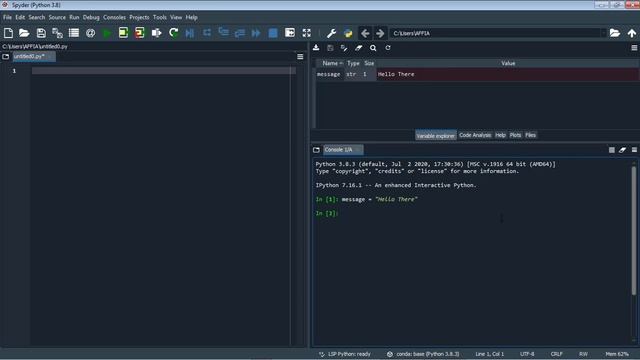Clear console eraser icon
640x360 pixels.
point(622,150)
